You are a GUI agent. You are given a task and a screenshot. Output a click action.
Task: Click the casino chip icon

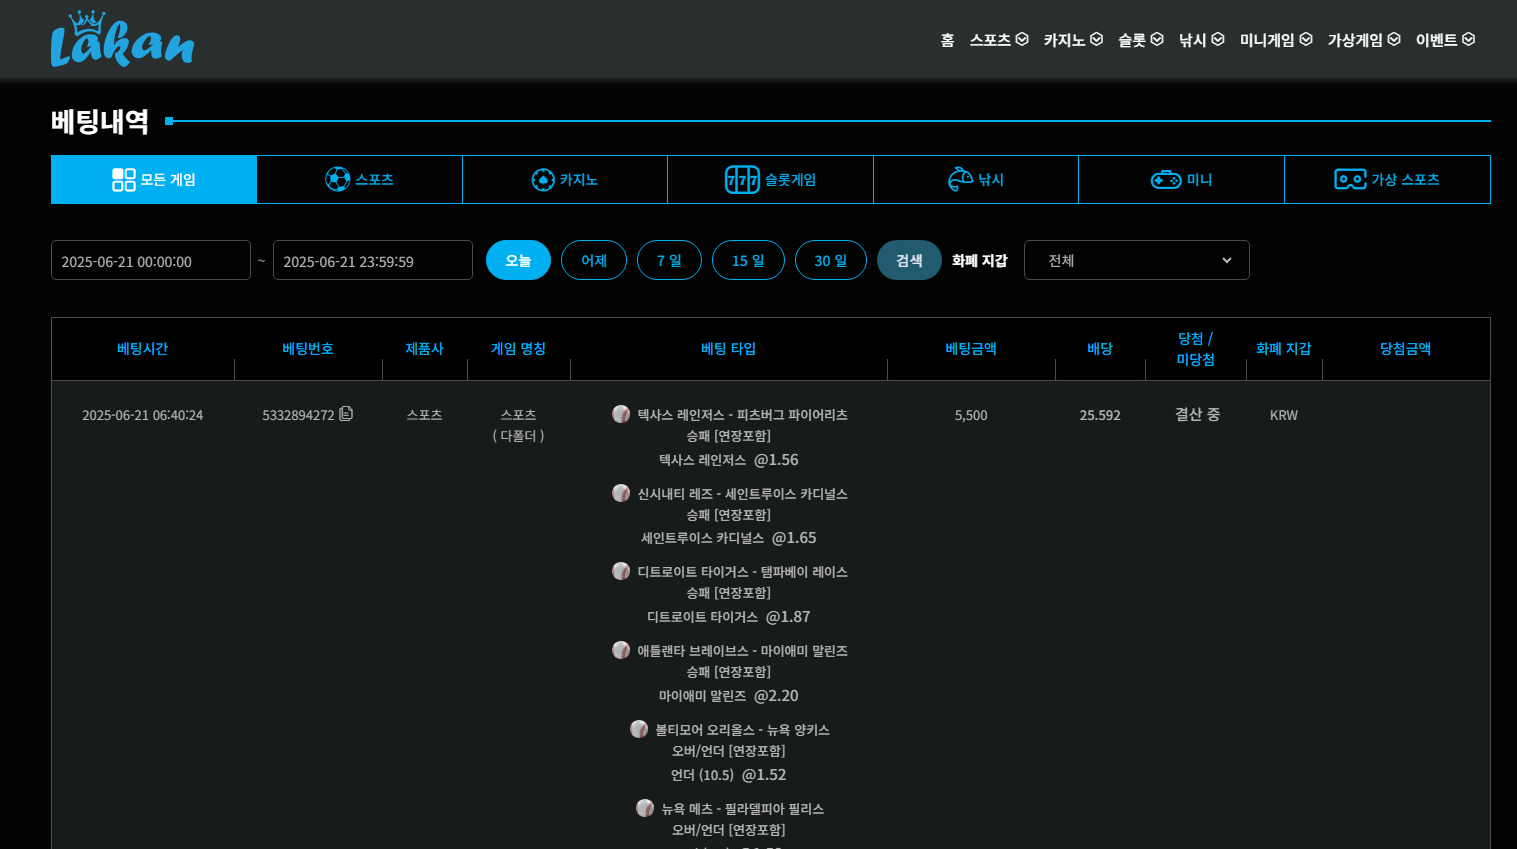click(x=543, y=180)
